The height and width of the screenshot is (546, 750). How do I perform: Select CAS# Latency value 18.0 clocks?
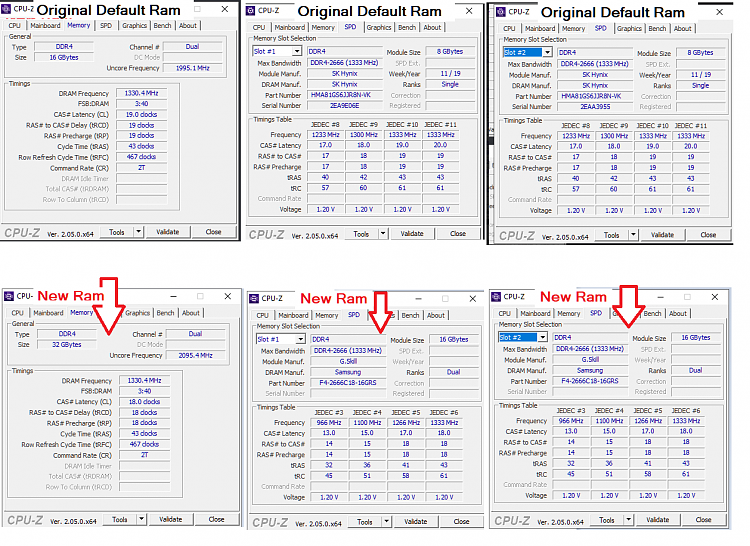tap(144, 402)
